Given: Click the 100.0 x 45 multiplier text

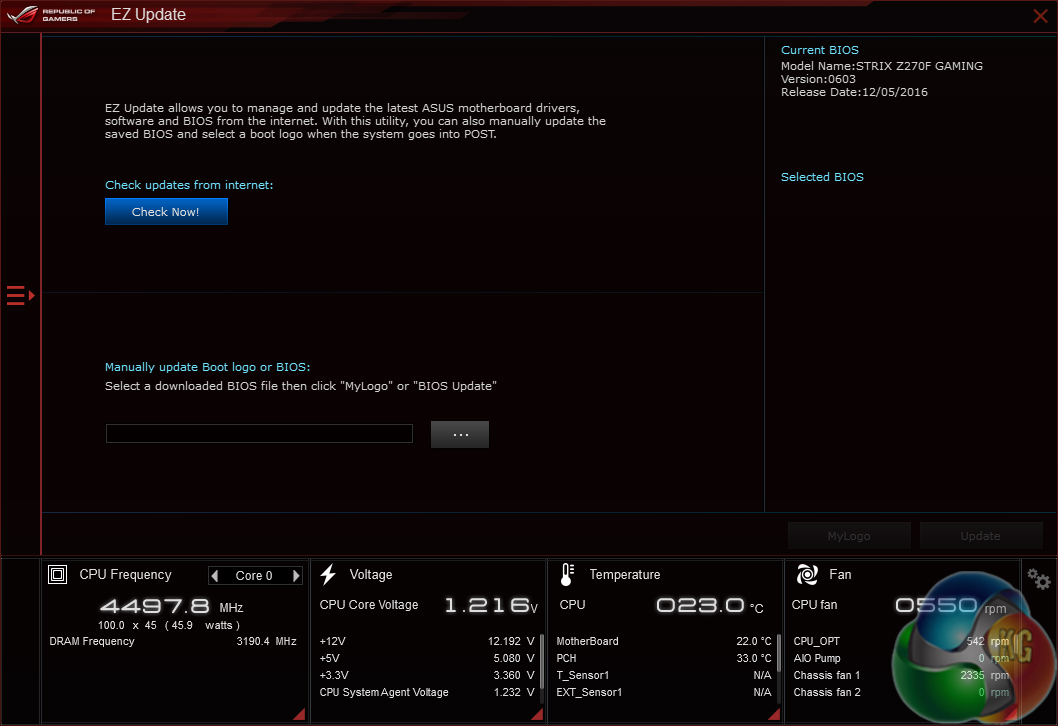Looking at the screenshot, I should coord(127,625).
